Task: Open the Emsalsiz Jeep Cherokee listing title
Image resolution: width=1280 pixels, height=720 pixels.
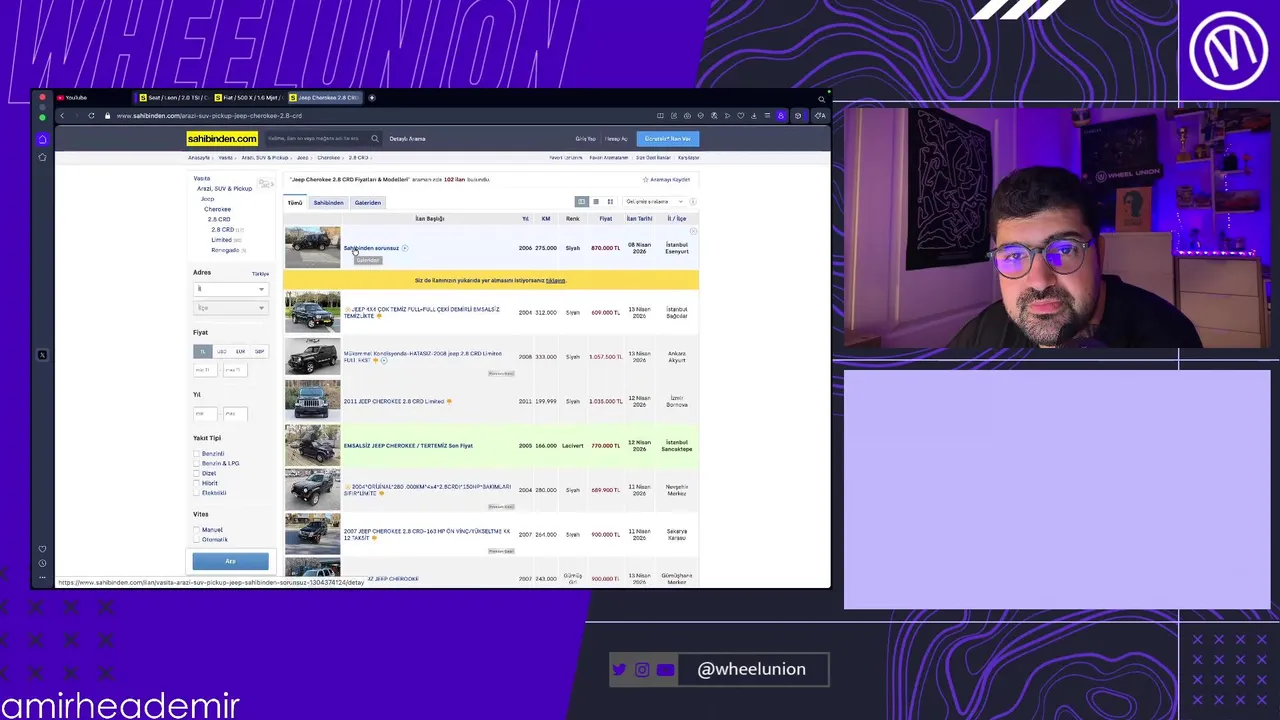Action: [x=408, y=446]
